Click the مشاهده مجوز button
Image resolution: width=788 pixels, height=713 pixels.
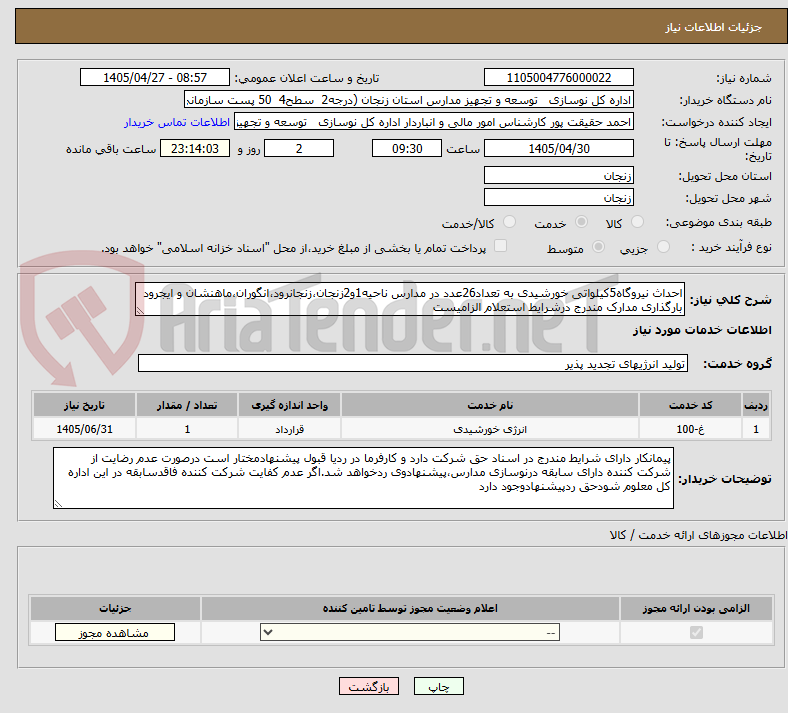[x=115, y=633]
